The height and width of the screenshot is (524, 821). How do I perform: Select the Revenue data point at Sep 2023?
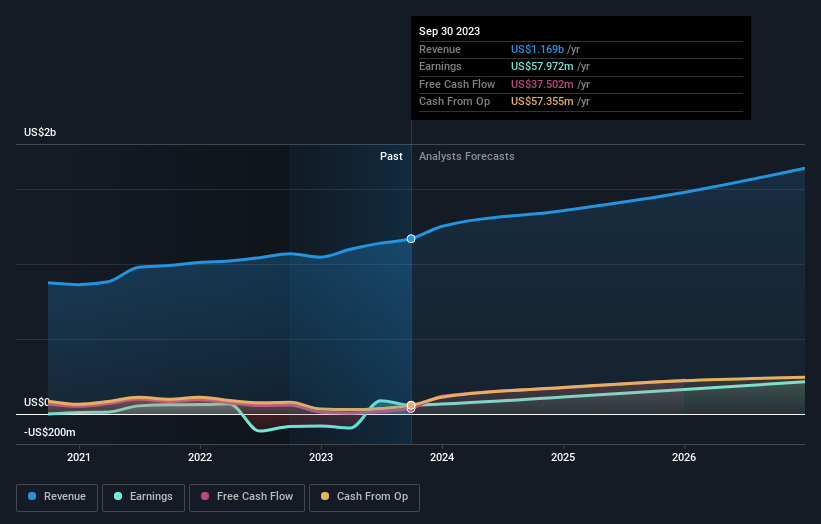click(411, 239)
